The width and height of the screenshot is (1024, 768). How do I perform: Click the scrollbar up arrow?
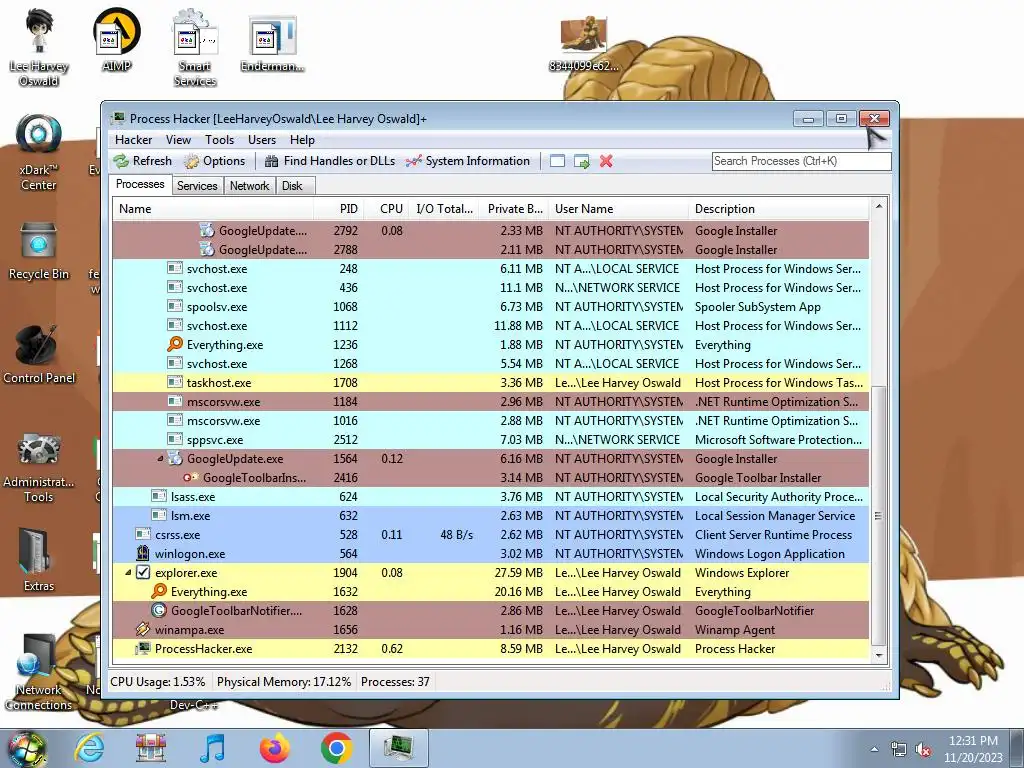pyautogui.click(x=878, y=206)
